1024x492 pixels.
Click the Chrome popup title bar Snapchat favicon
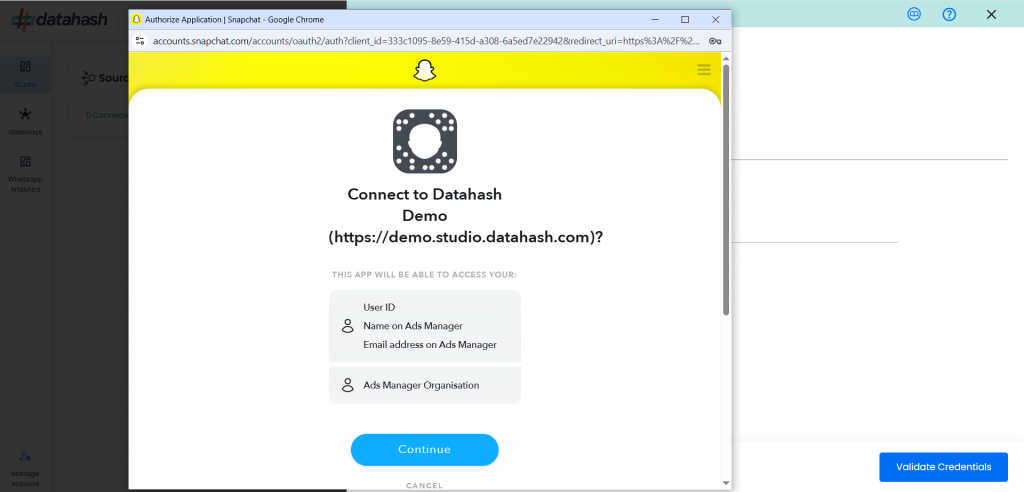[137, 20]
